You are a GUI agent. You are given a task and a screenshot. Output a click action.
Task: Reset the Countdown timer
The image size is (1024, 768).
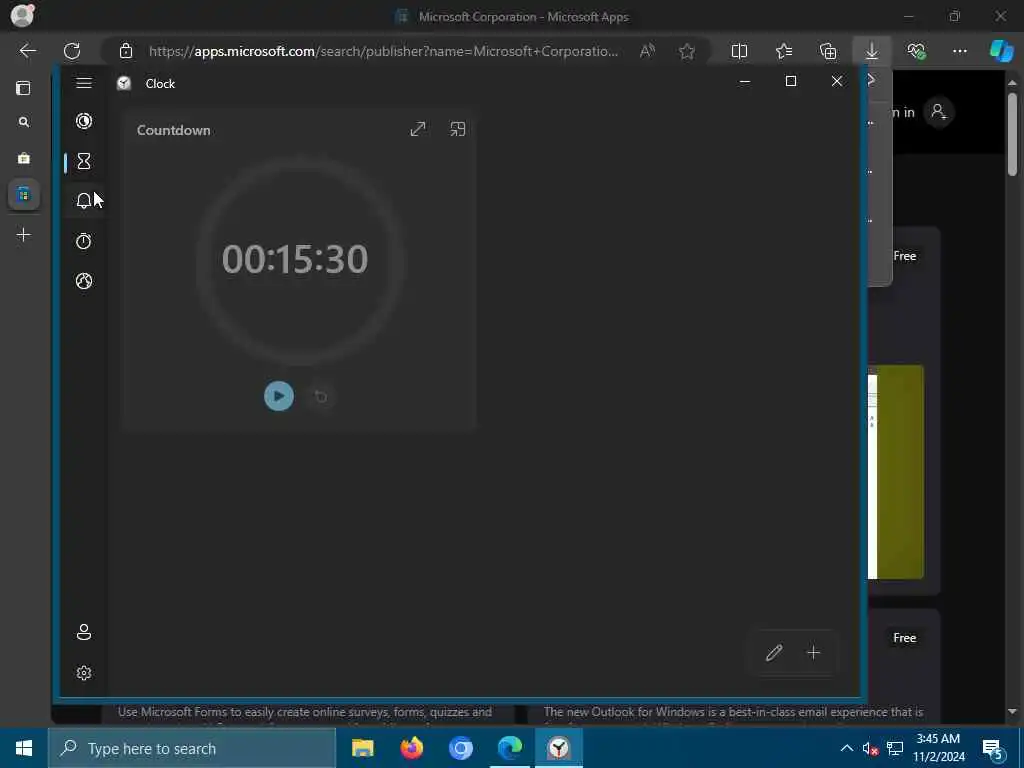(321, 396)
